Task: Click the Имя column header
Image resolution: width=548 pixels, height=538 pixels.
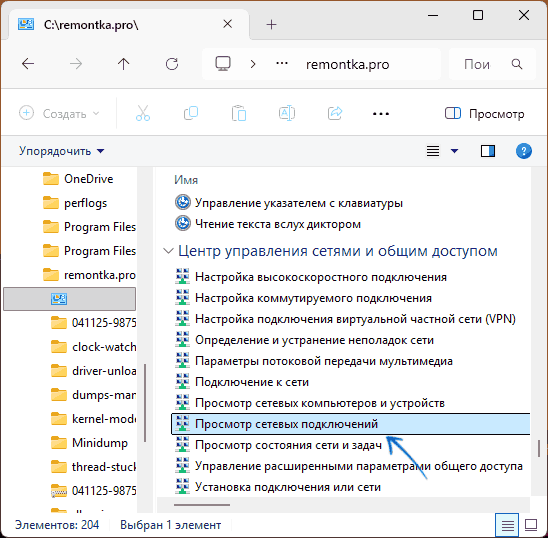Action: click(186, 180)
